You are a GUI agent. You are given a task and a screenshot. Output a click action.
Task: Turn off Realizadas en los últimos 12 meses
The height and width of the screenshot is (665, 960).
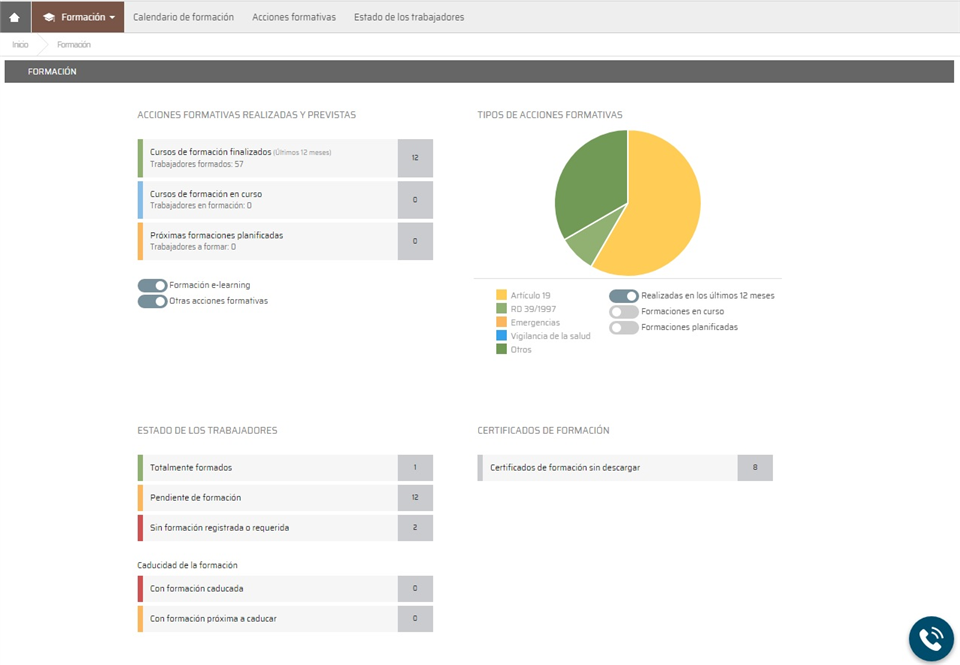(624, 296)
